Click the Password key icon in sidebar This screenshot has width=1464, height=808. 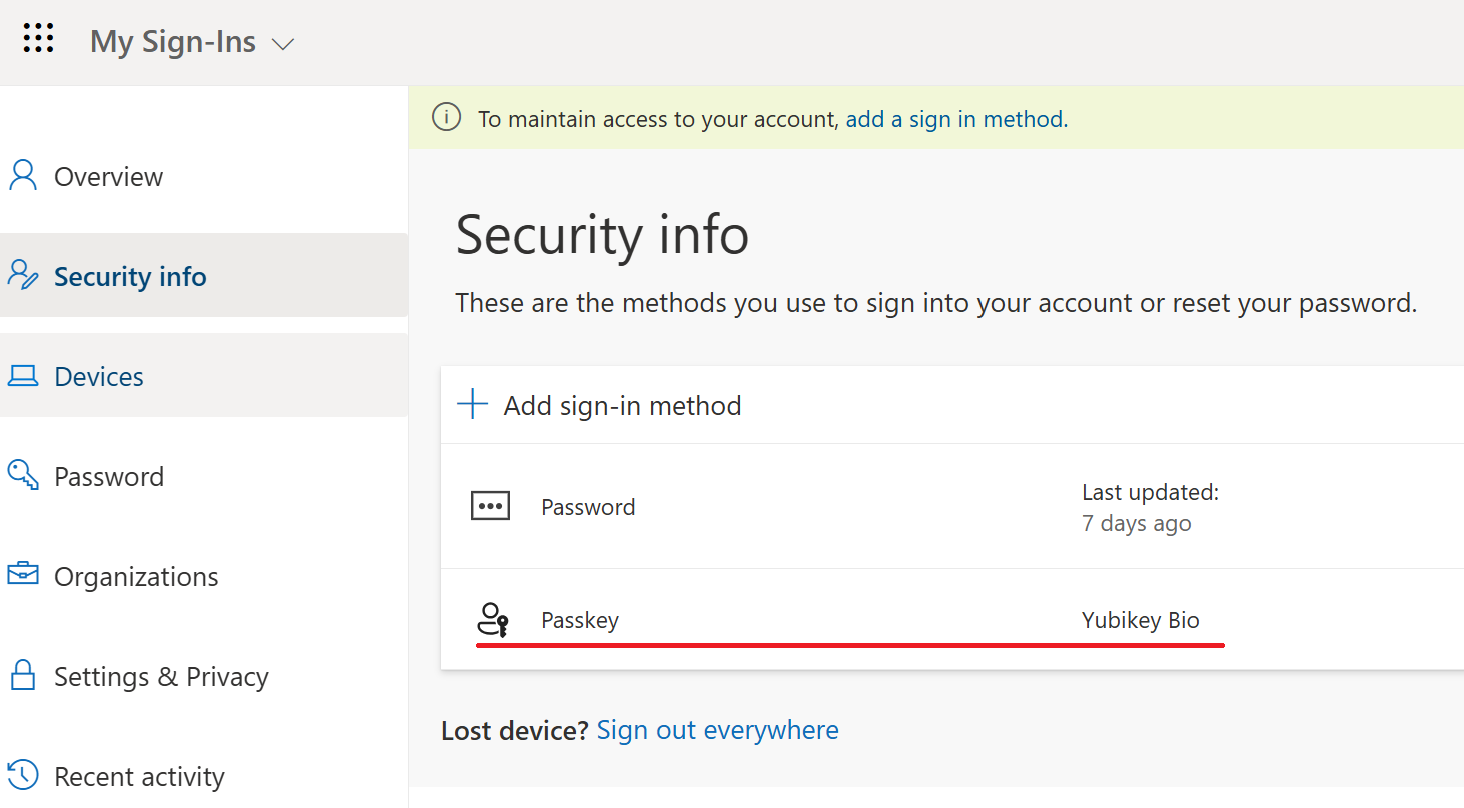point(23,476)
